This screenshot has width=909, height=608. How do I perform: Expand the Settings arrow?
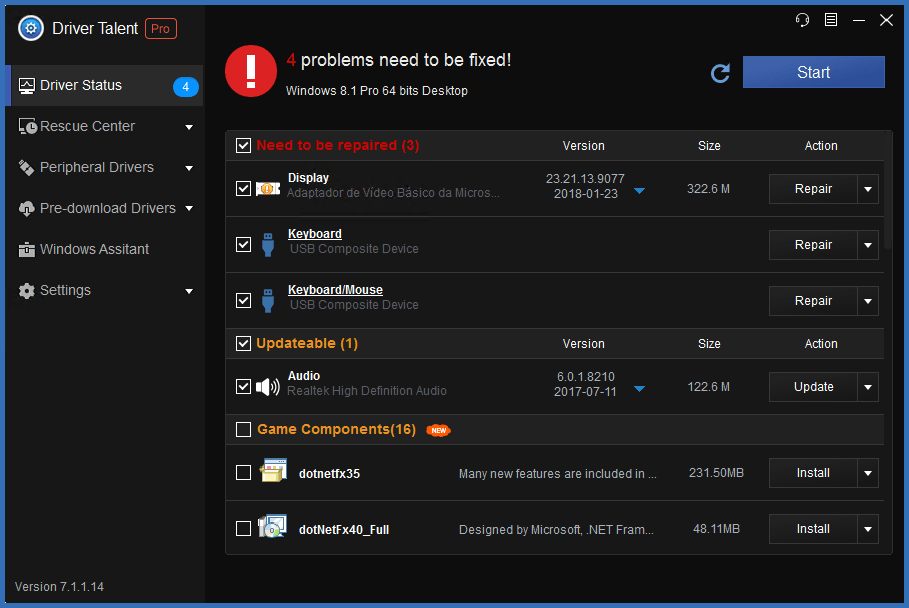click(x=189, y=291)
